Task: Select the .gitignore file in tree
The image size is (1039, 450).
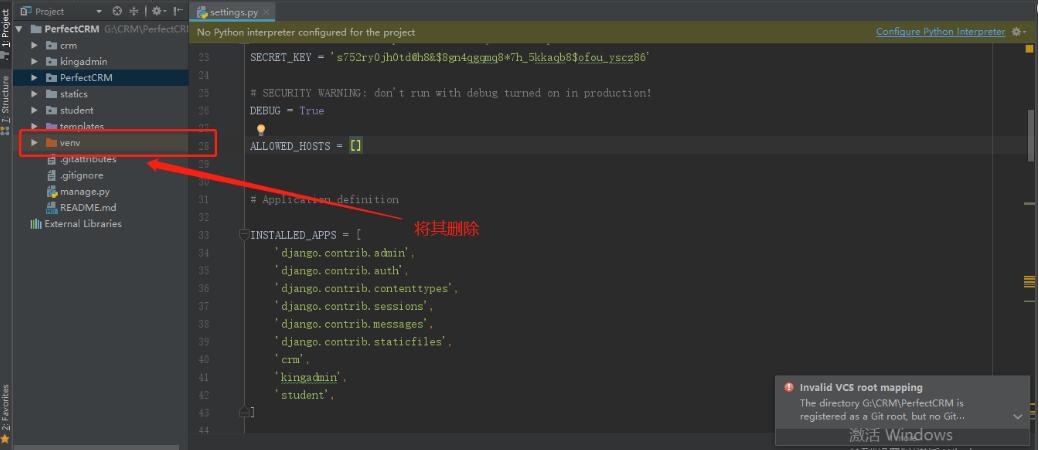Action: coord(81,176)
